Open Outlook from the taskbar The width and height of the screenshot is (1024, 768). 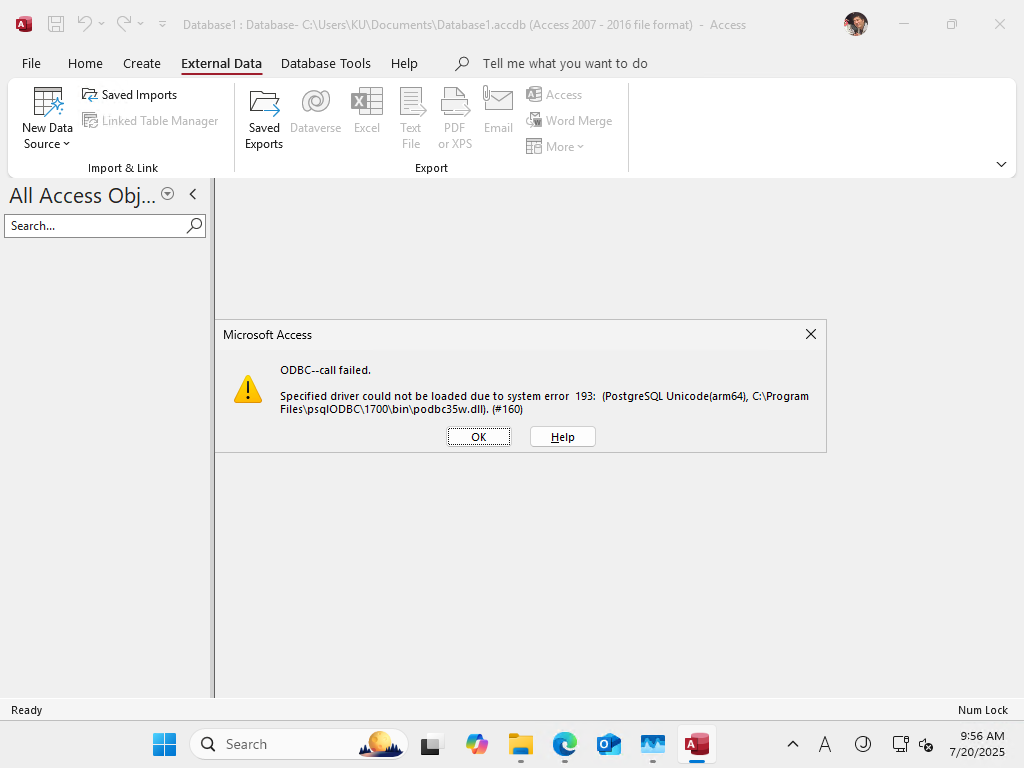point(609,744)
